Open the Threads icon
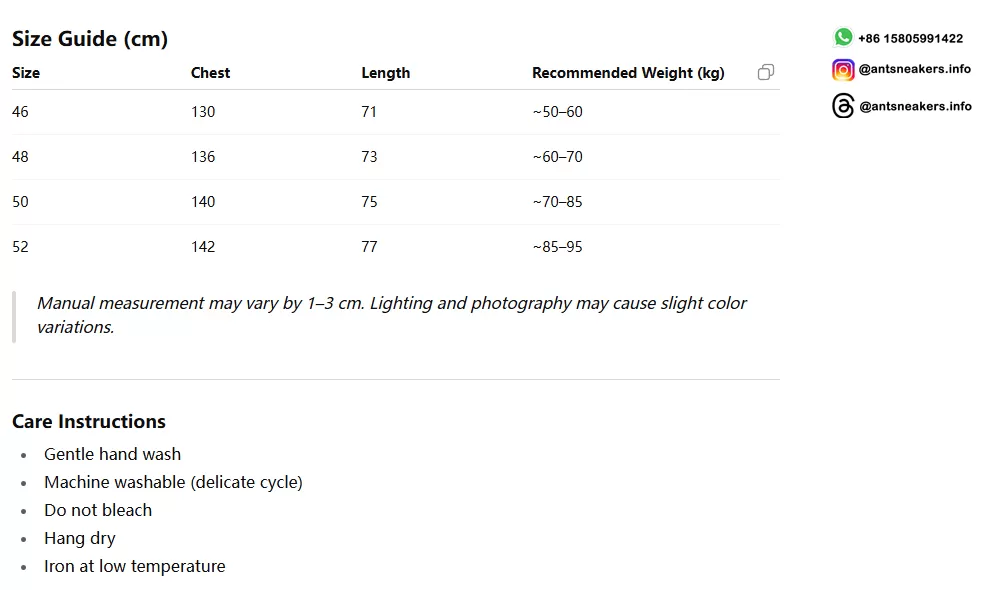The width and height of the screenshot is (982, 590). (x=843, y=106)
